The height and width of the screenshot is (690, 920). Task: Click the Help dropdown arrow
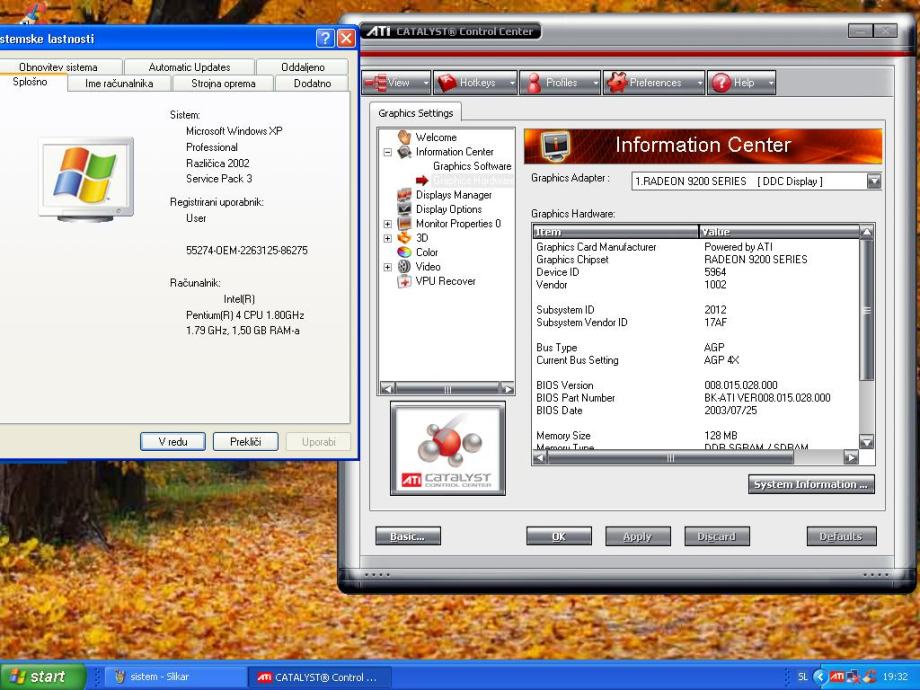tap(771, 83)
